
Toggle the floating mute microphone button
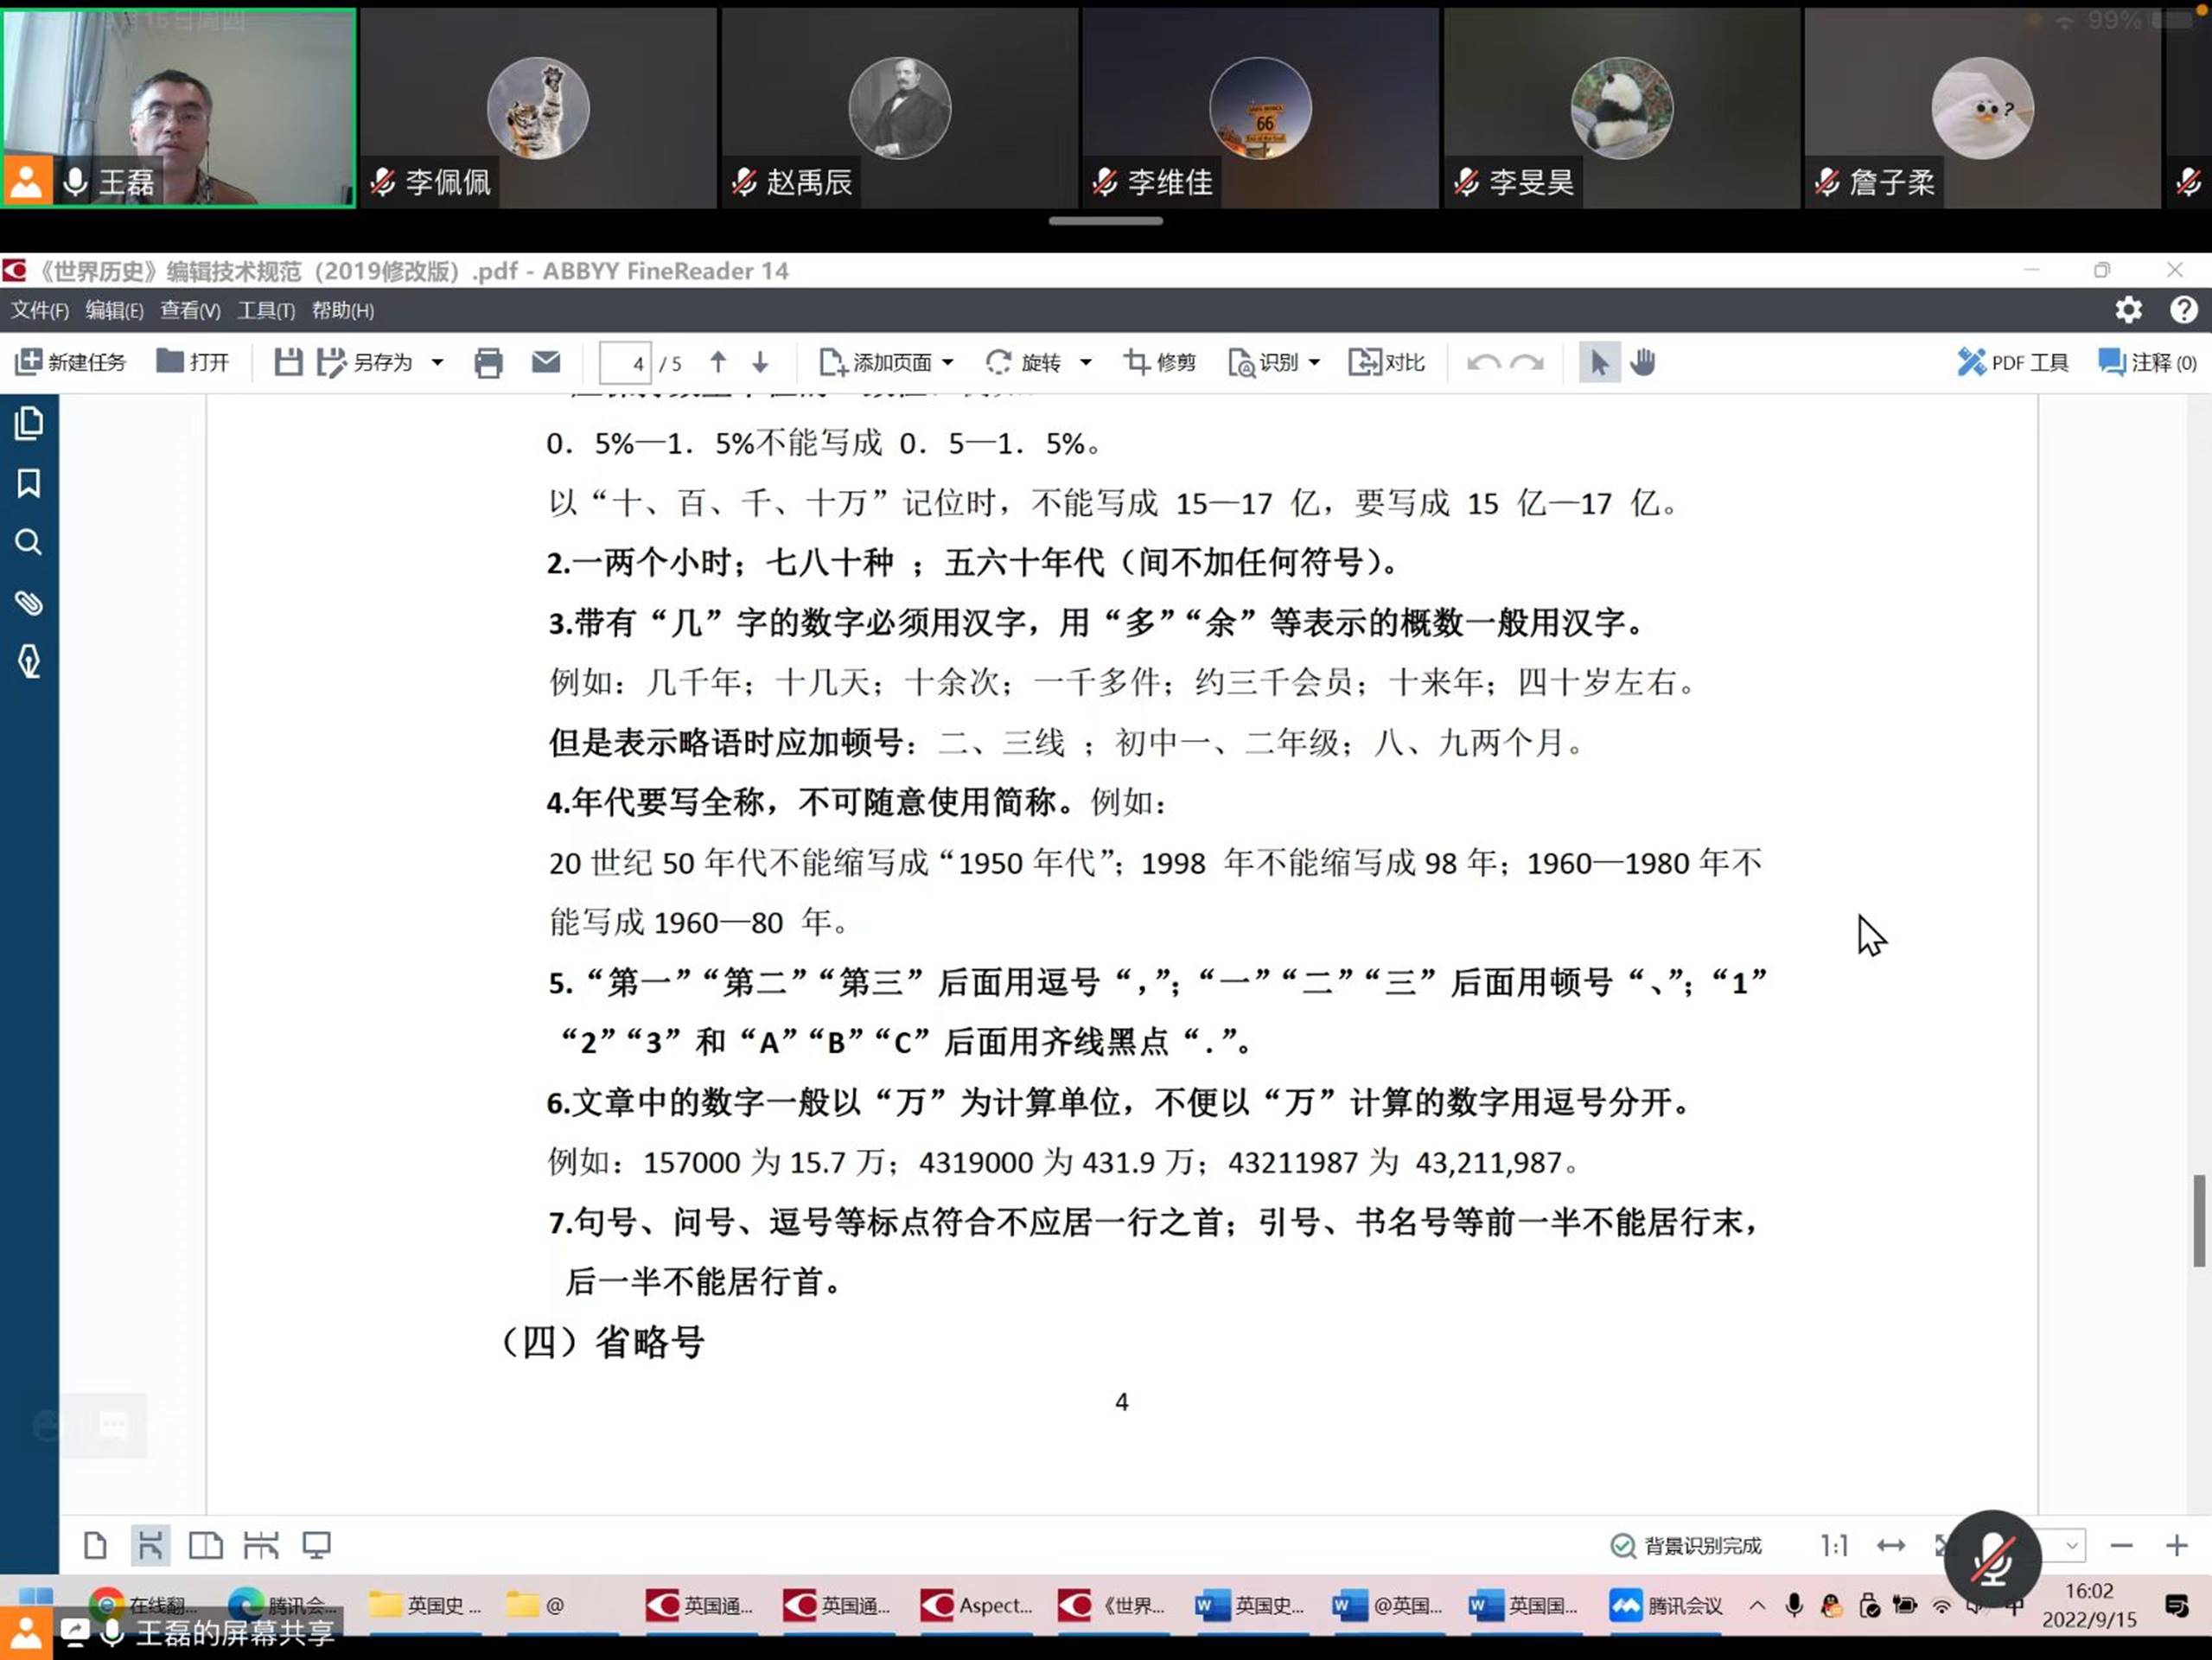point(1992,1558)
